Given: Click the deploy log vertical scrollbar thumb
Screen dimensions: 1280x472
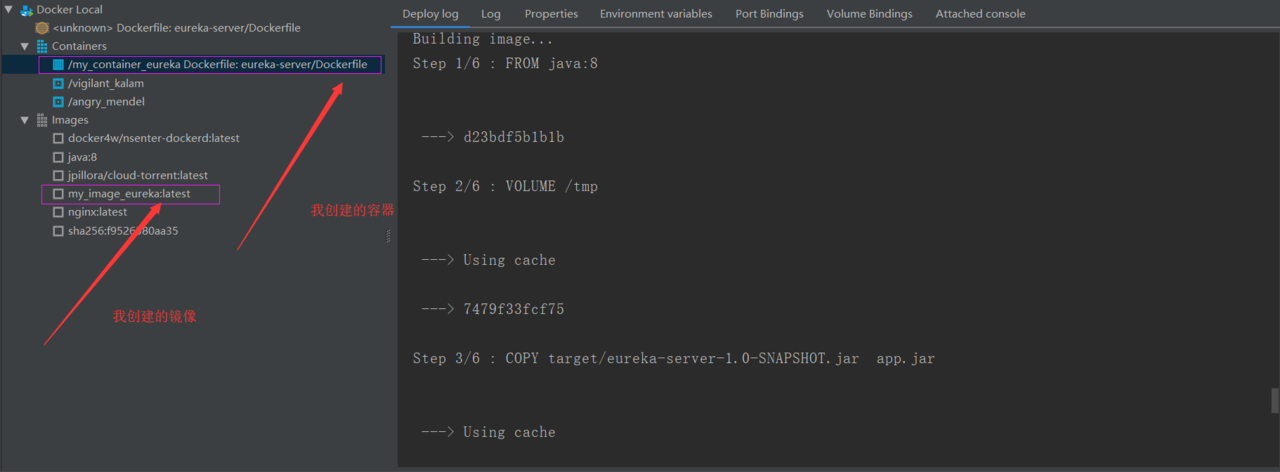Looking at the screenshot, I should (1274, 400).
